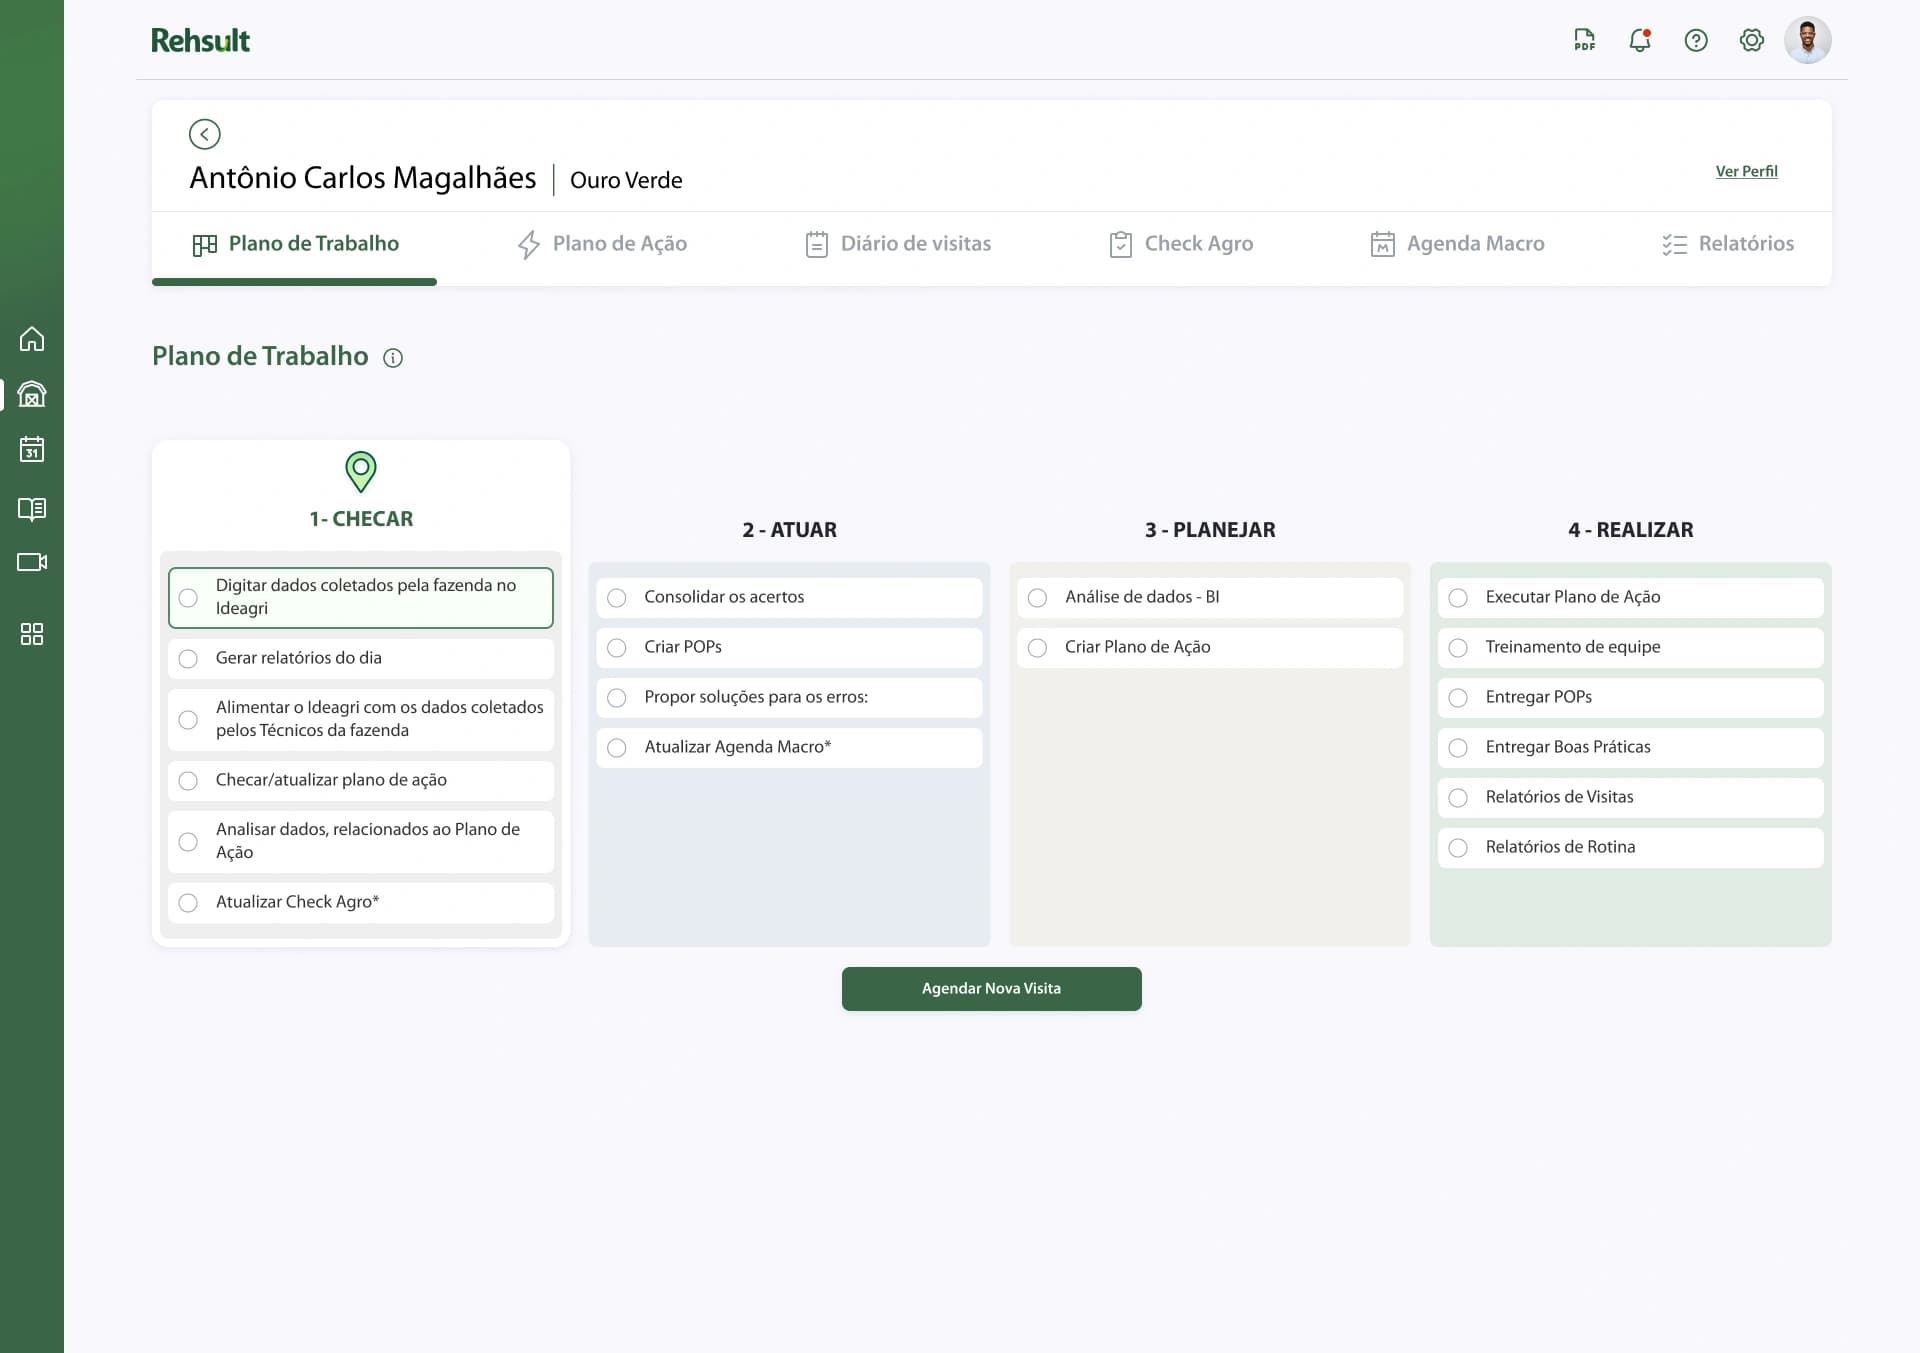Select the Criar POPs radio

(617, 648)
